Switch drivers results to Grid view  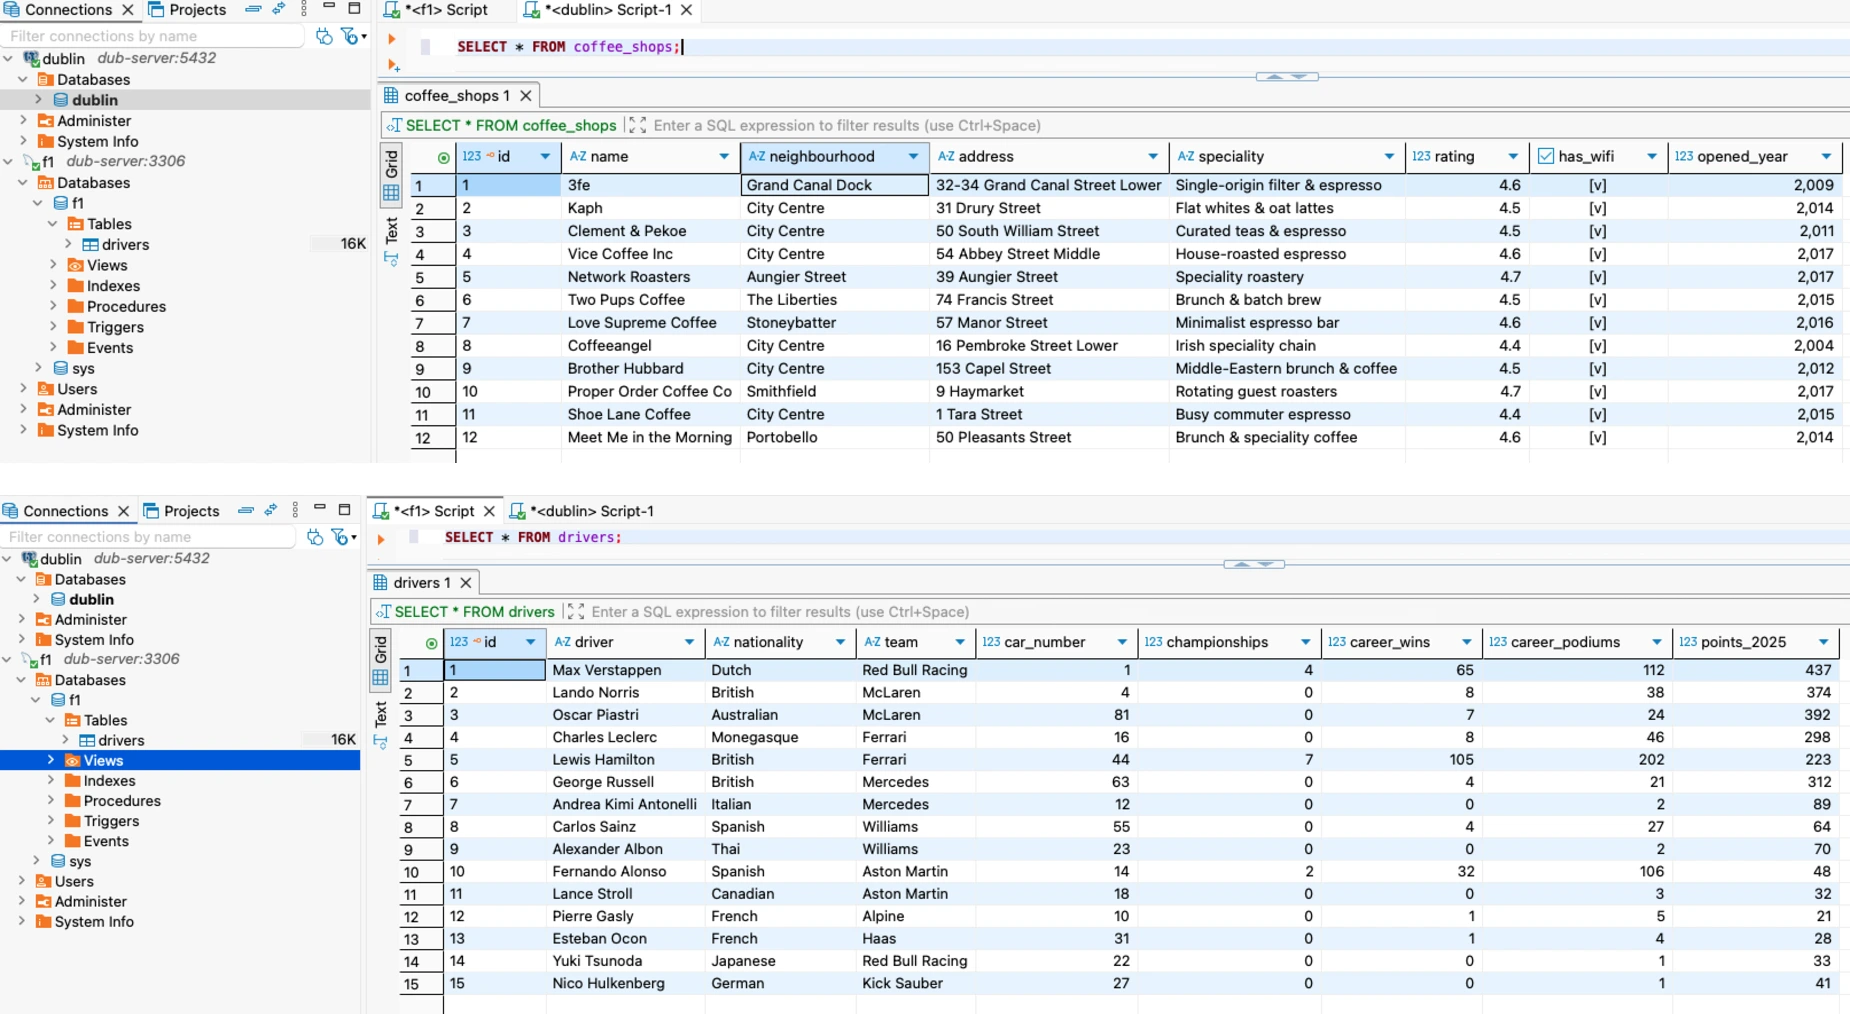380,660
